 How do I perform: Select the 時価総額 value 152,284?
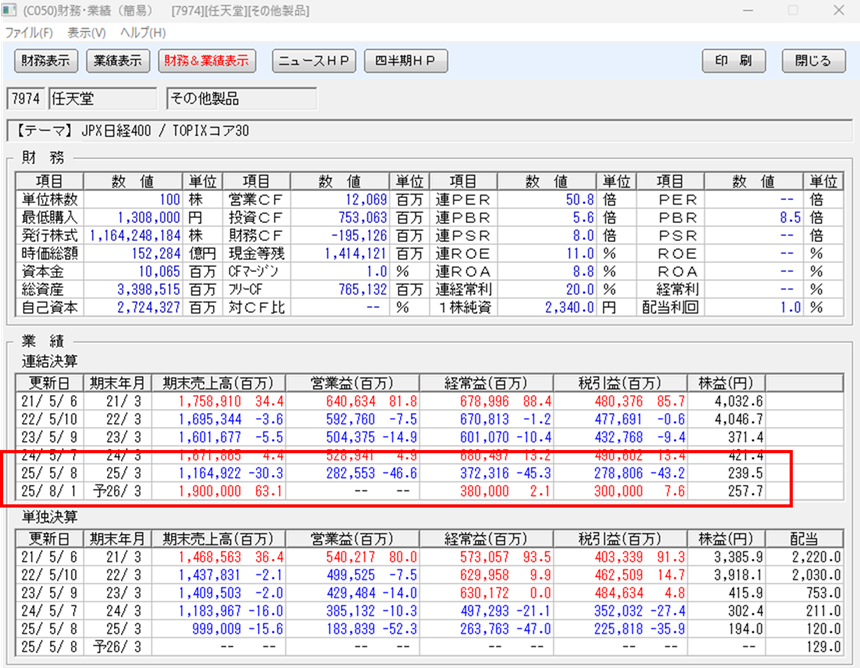coord(156,254)
